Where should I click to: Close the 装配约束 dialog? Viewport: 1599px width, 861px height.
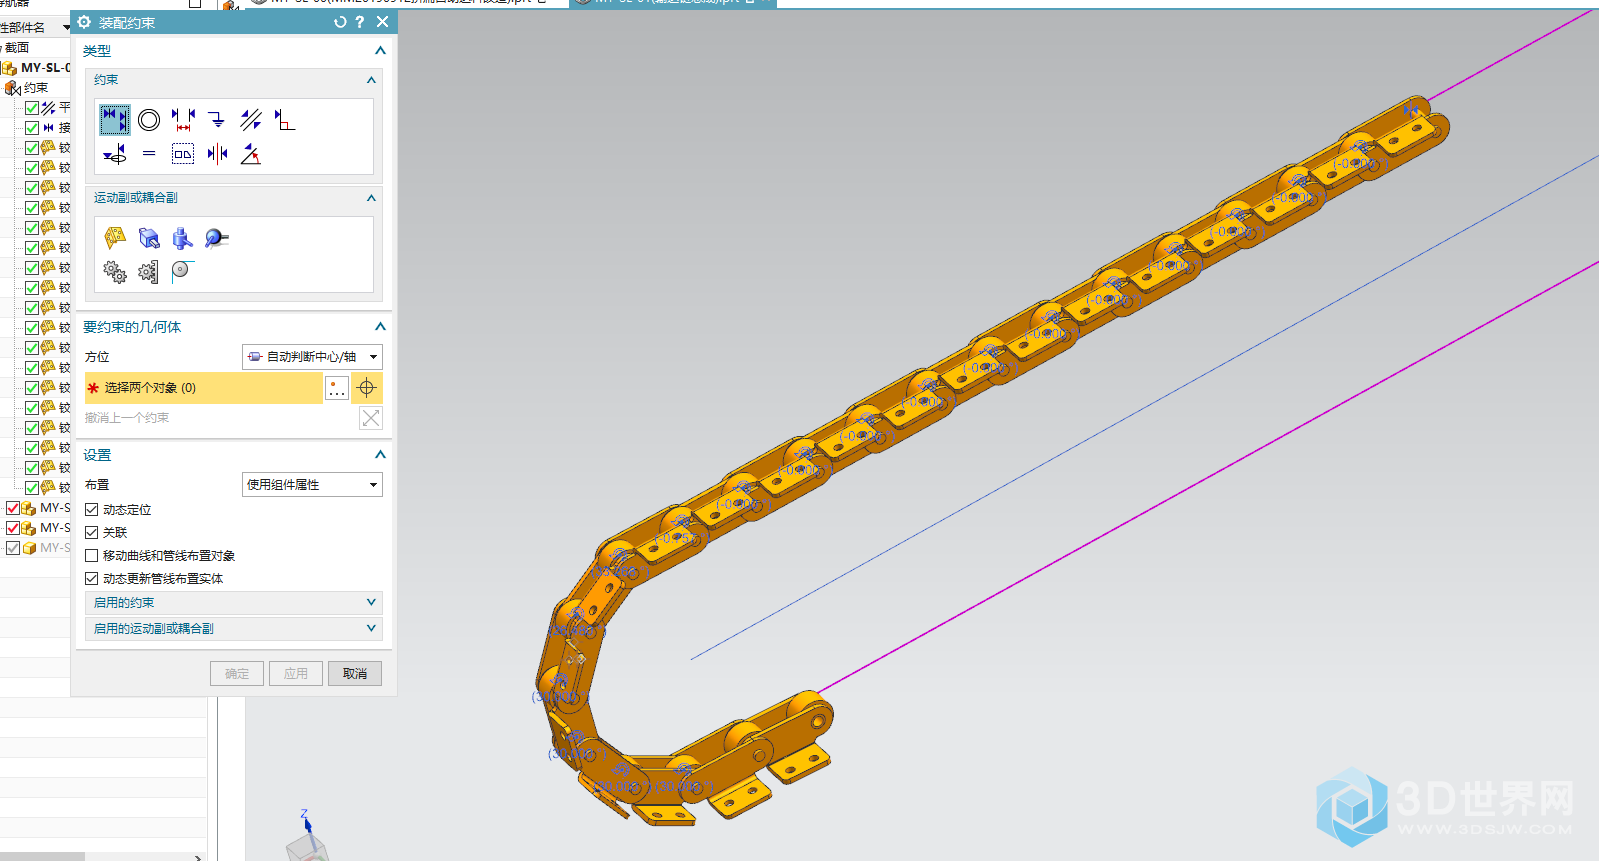pos(382,22)
